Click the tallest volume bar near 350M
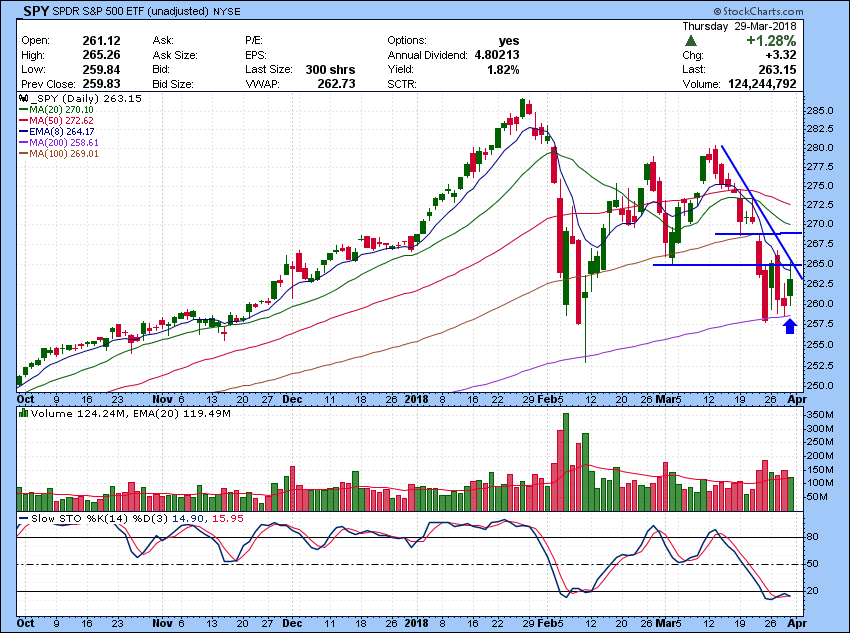Screen dimensions: 850x633 click(x=566, y=462)
